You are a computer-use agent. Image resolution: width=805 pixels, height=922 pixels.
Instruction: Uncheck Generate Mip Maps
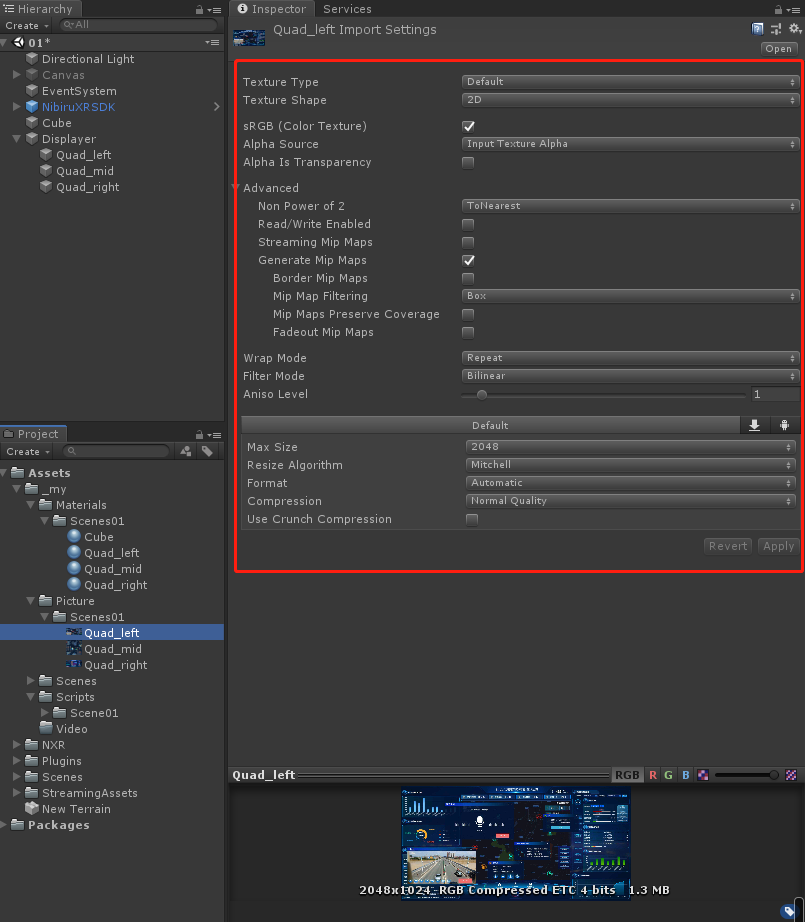pyautogui.click(x=468, y=260)
